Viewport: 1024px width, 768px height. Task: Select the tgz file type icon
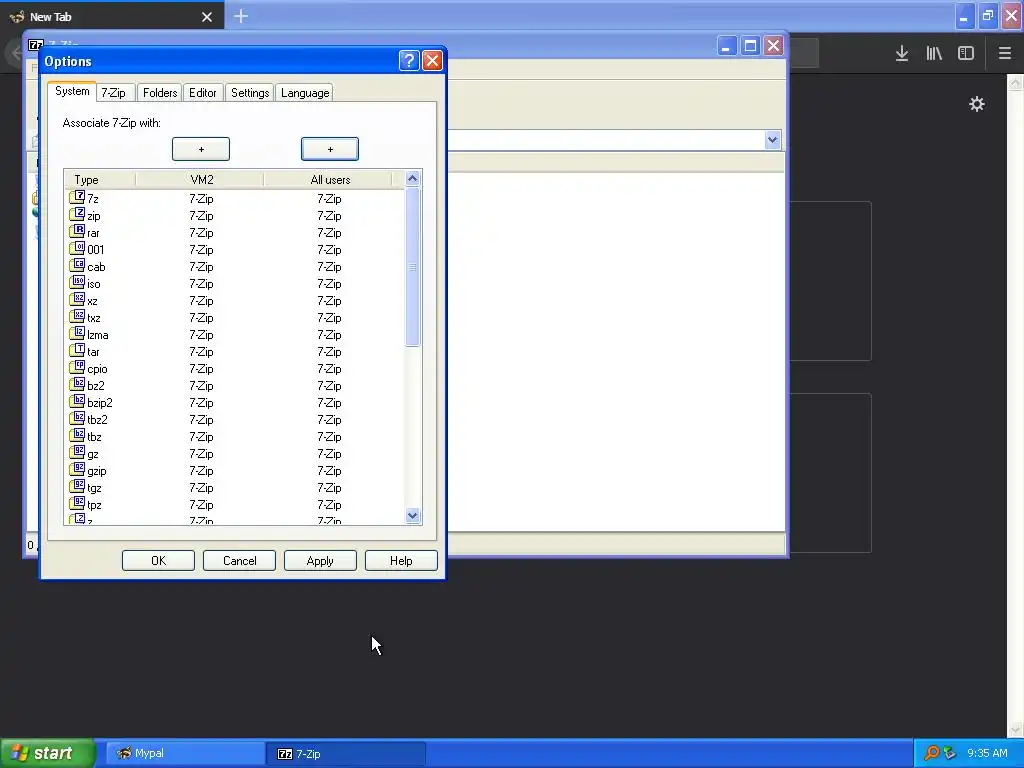pos(77,485)
